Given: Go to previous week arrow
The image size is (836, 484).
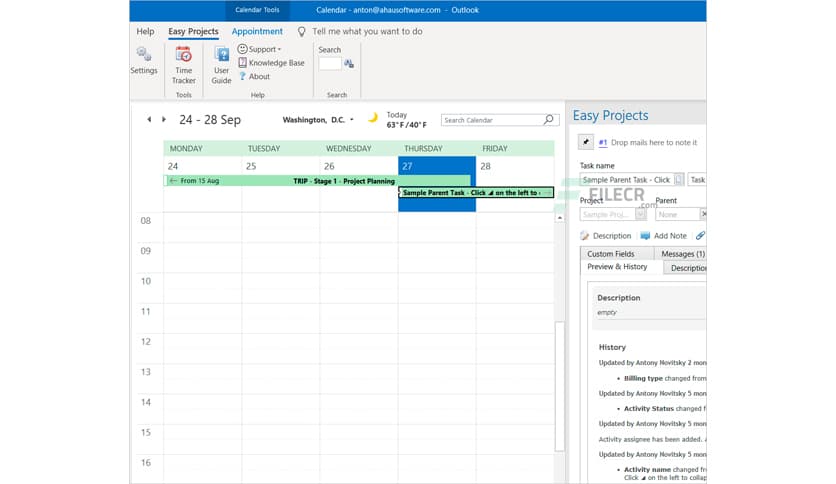Looking at the screenshot, I should pyautogui.click(x=149, y=119).
